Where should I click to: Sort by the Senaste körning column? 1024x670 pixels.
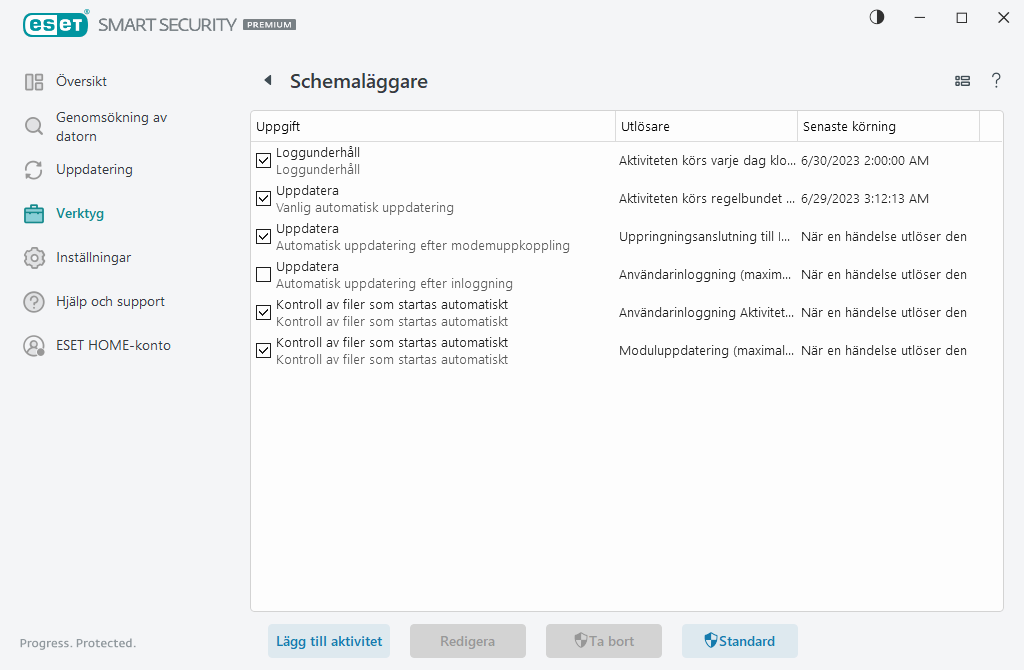pyautogui.click(x=887, y=127)
